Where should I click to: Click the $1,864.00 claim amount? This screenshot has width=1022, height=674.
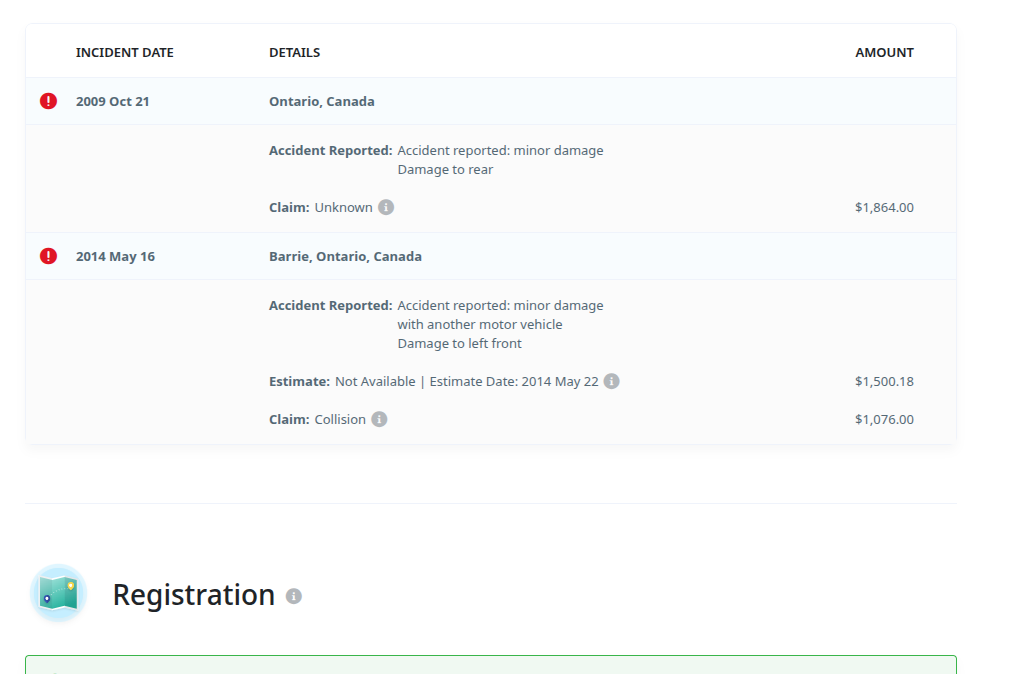coord(884,207)
